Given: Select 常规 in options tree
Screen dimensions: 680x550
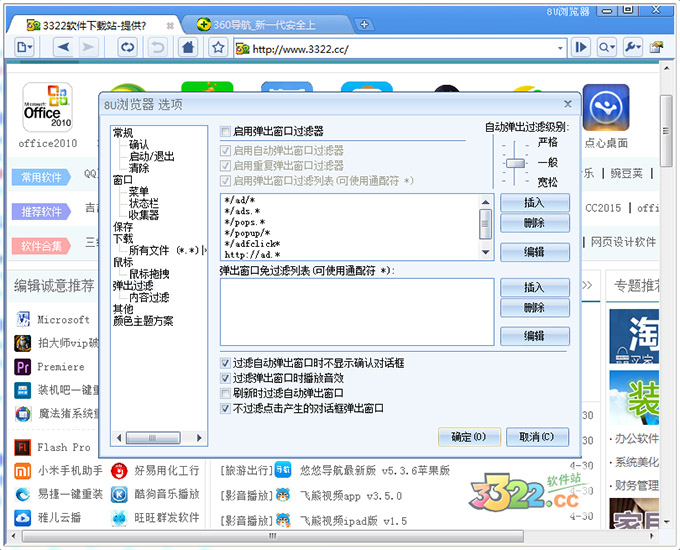Looking at the screenshot, I should pos(123,133).
